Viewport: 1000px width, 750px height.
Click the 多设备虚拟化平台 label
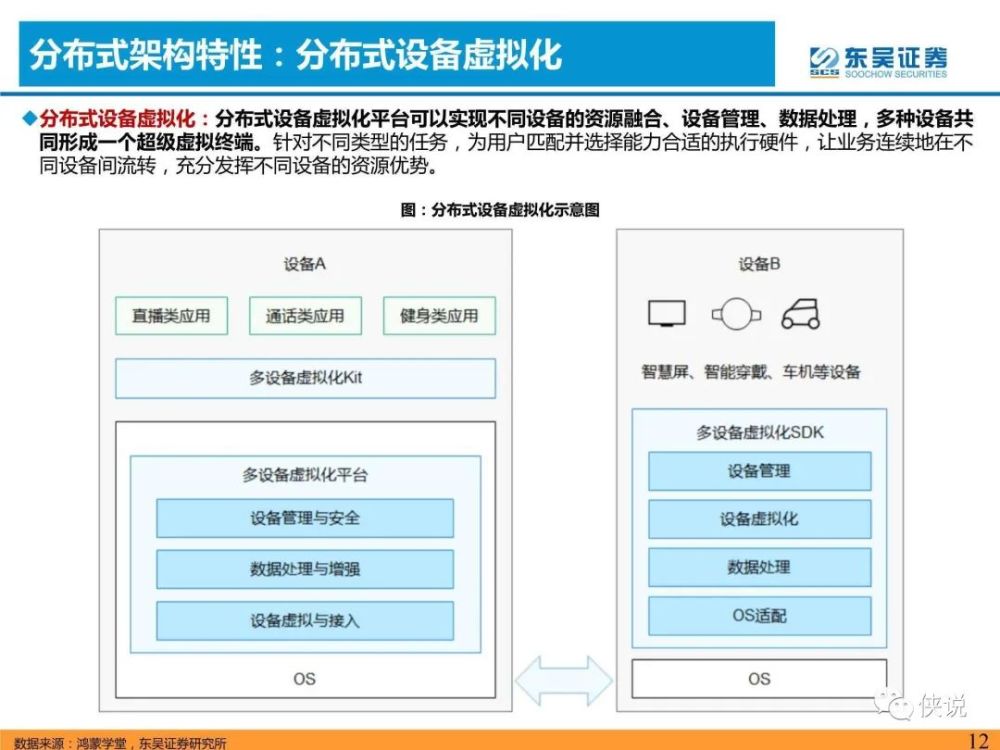click(x=305, y=474)
